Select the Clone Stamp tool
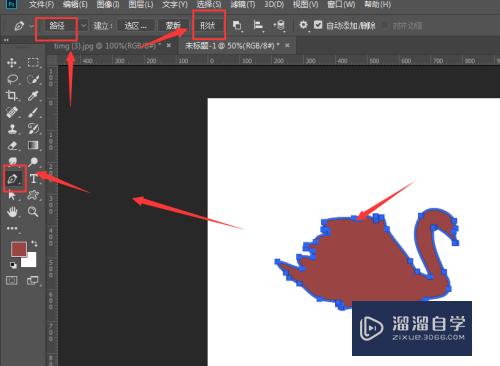 (12, 129)
